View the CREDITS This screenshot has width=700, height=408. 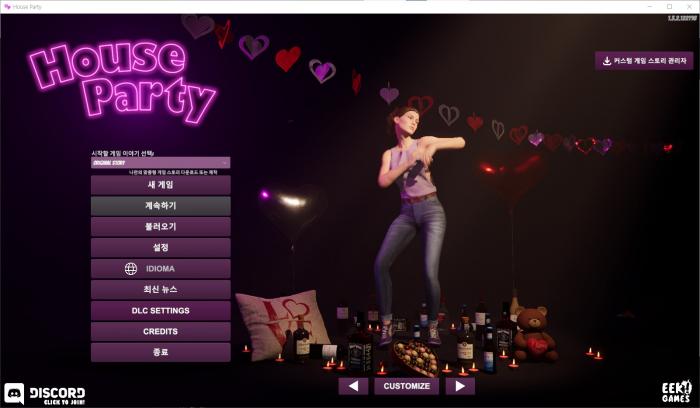pos(161,331)
